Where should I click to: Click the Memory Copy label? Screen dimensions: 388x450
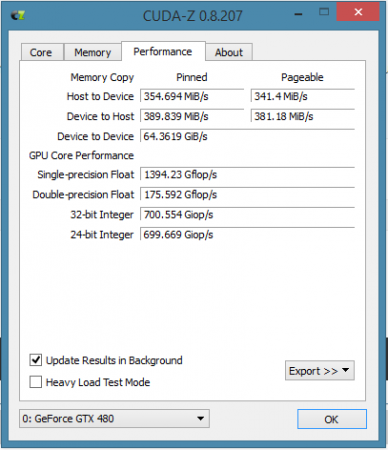click(x=102, y=78)
